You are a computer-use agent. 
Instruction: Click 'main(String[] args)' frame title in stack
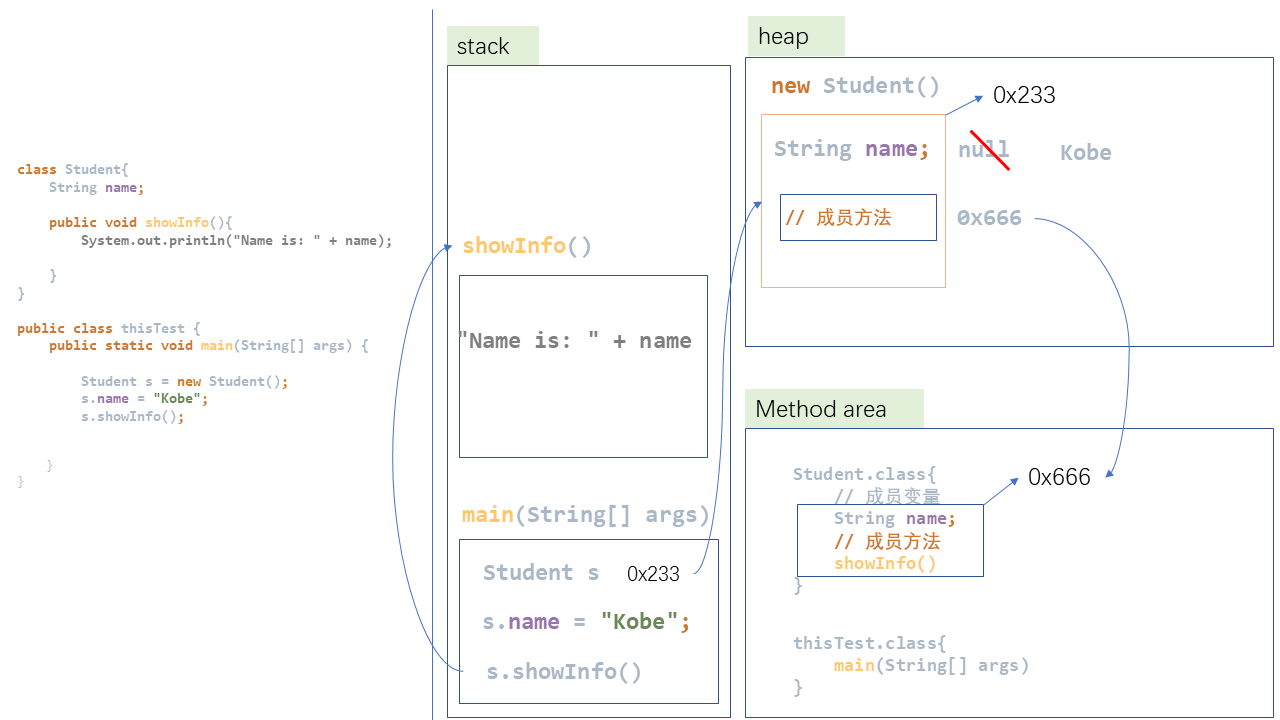(x=585, y=515)
